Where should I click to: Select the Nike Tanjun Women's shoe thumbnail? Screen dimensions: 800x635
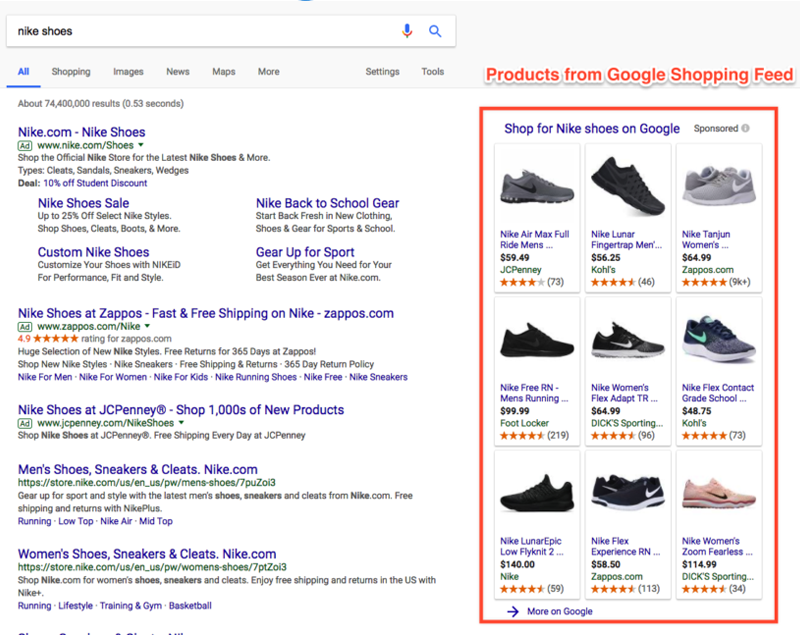click(718, 185)
